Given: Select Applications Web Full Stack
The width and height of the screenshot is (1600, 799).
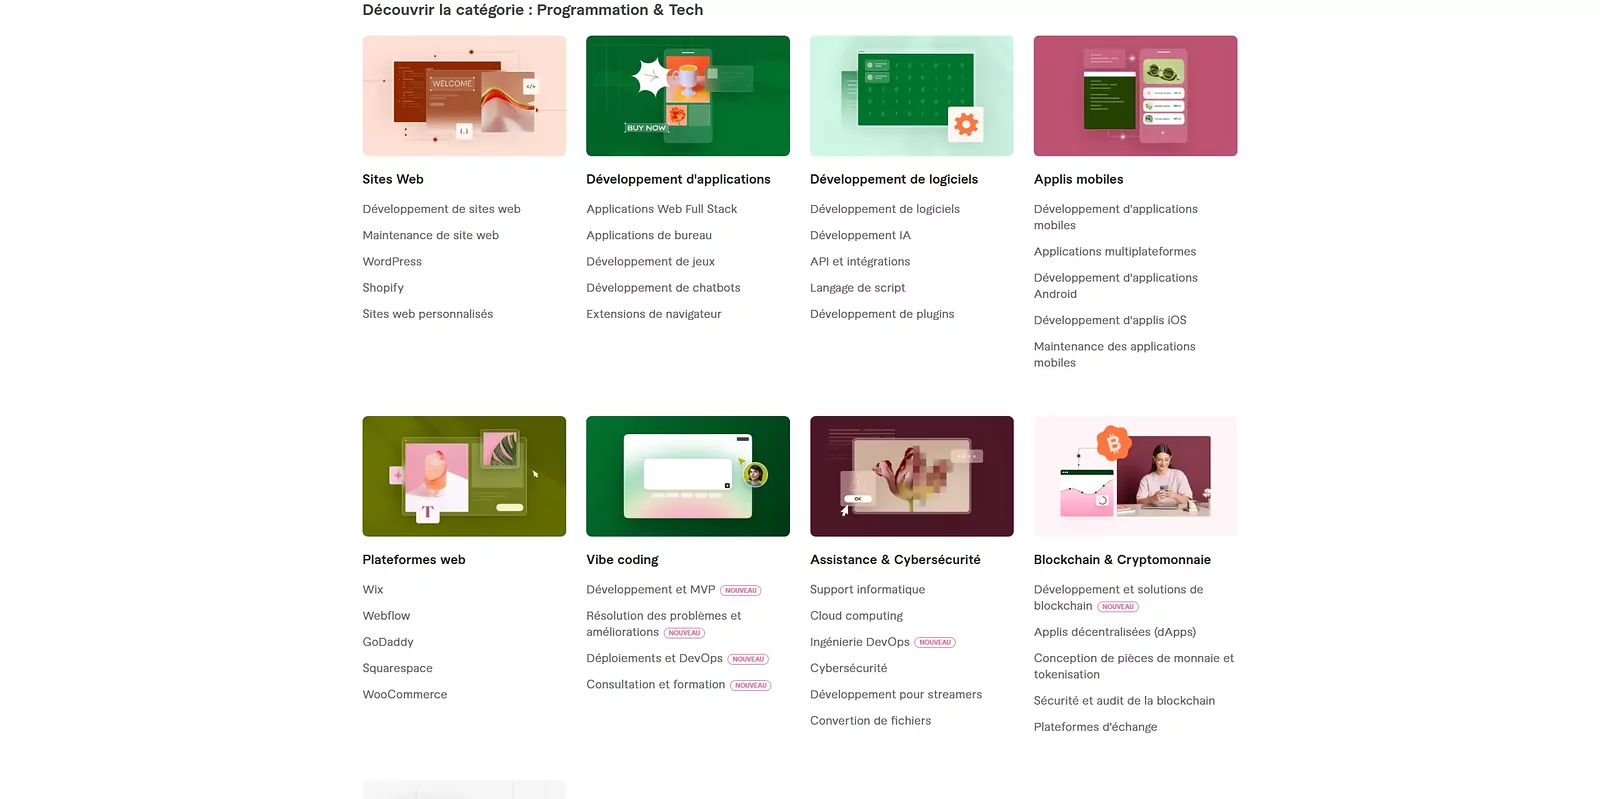Looking at the screenshot, I should tap(662, 209).
